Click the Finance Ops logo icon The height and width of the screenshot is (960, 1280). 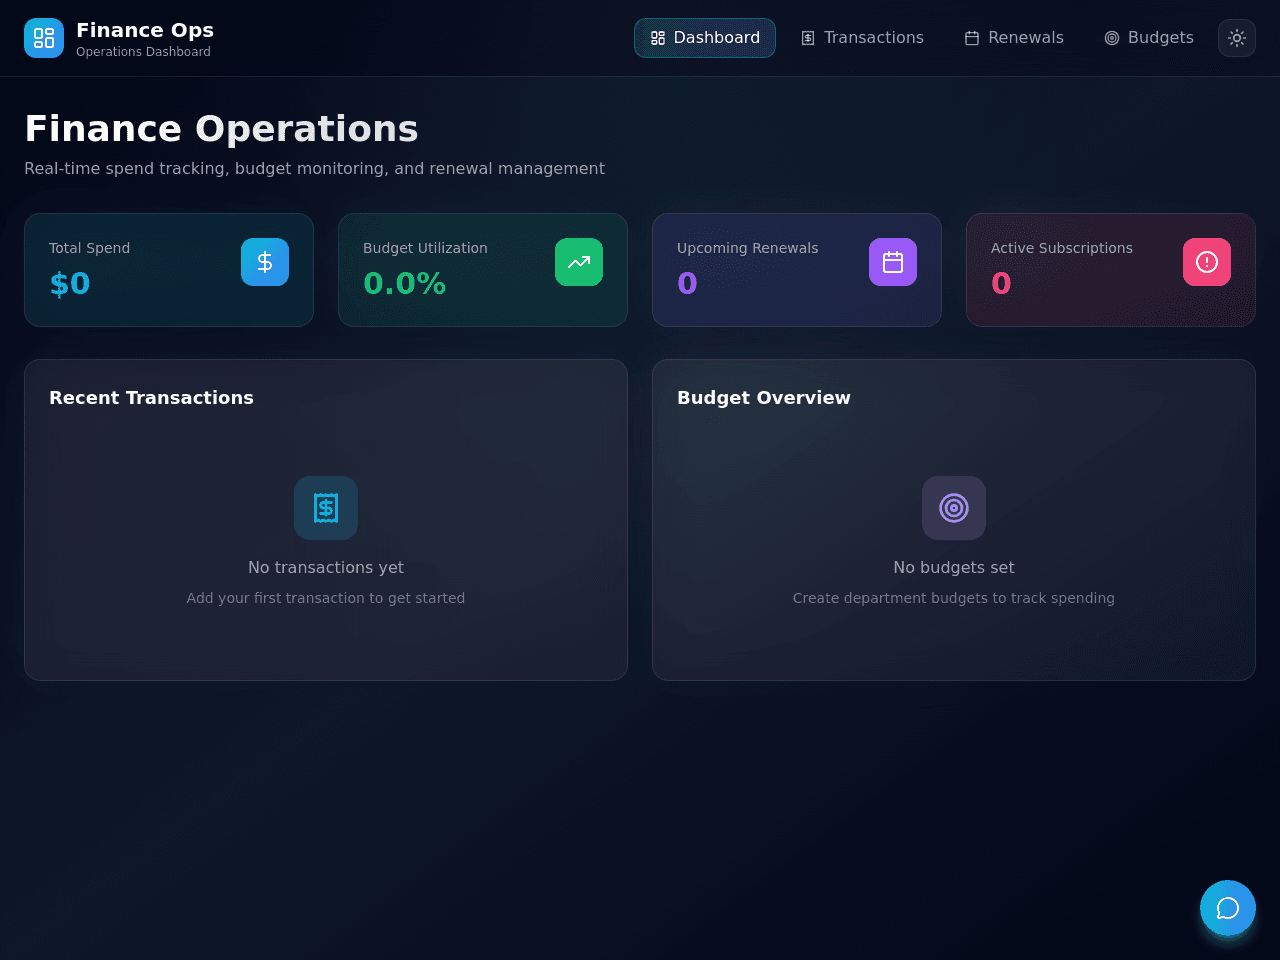pyautogui.click(x=44, y=38)
